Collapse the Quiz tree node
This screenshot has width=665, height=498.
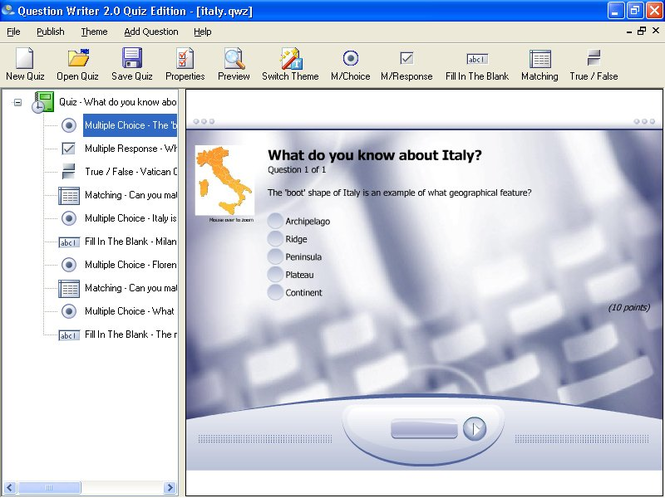click(x=18, y=102)
